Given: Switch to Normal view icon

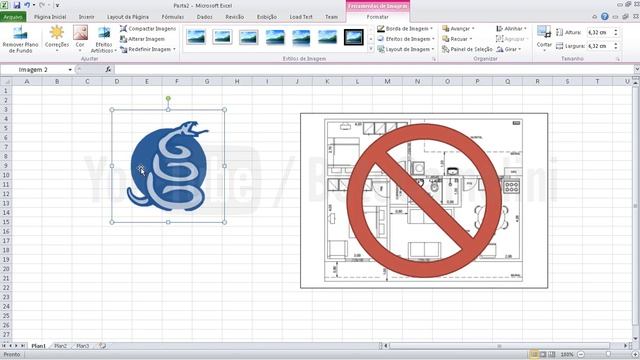Looking at the screenshot, I should [534, 354].
